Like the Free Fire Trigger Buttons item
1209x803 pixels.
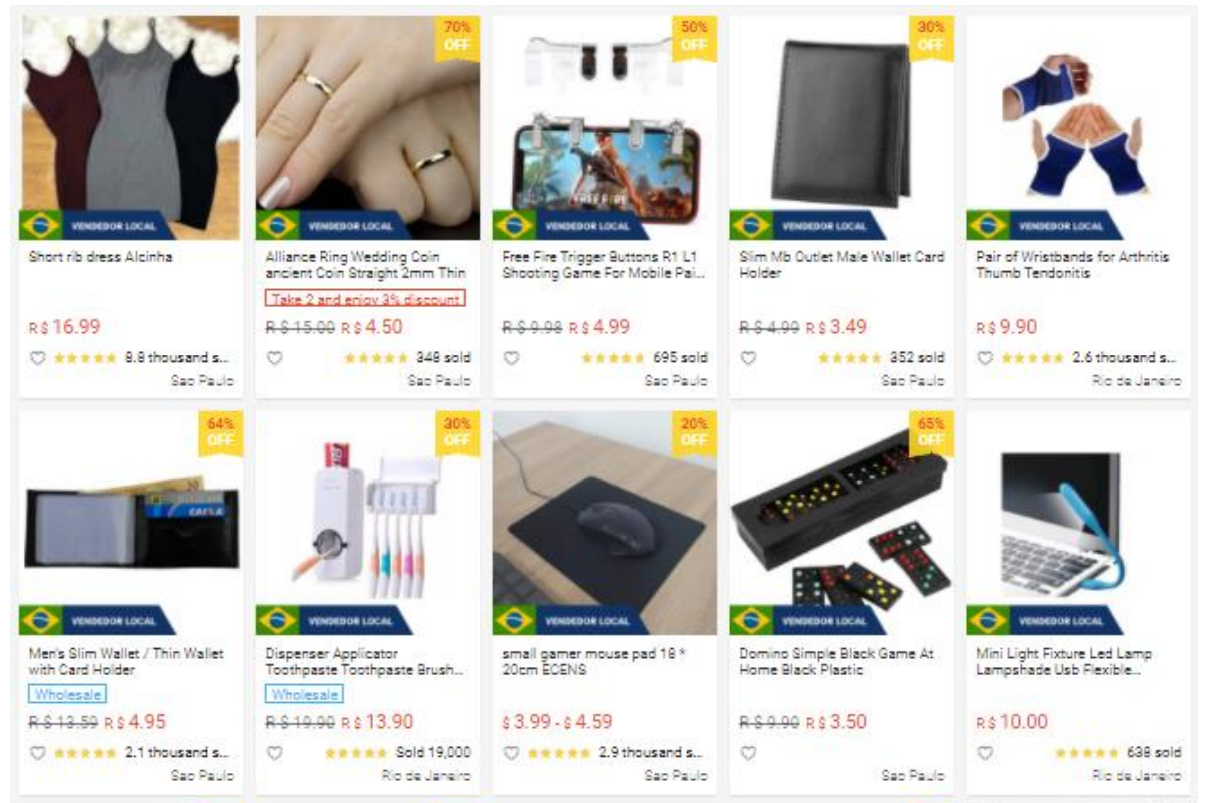pos(511,358)
